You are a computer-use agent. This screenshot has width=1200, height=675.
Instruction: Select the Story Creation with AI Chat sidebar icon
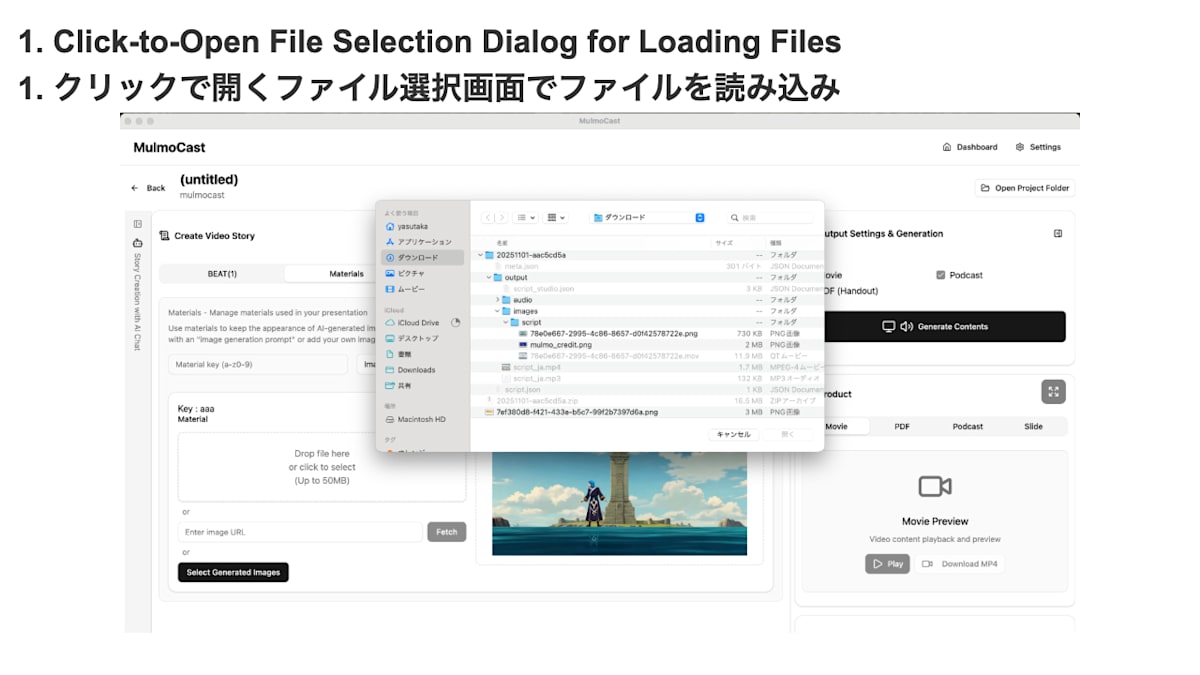click(137, 244)
